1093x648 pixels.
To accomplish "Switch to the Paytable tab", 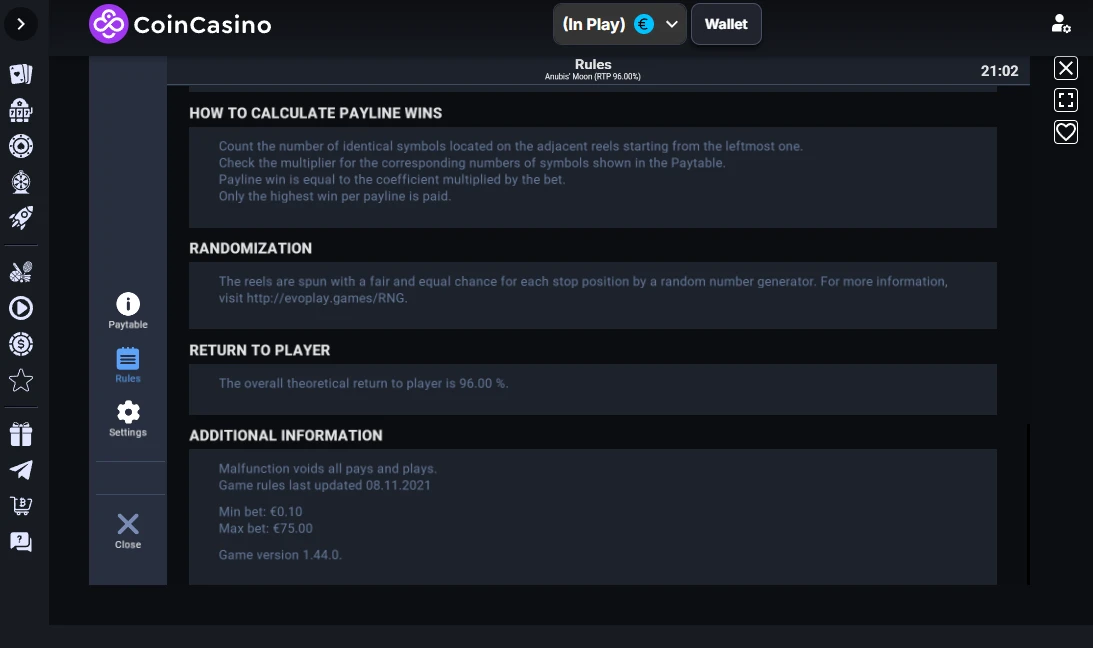I will [128, 311].
